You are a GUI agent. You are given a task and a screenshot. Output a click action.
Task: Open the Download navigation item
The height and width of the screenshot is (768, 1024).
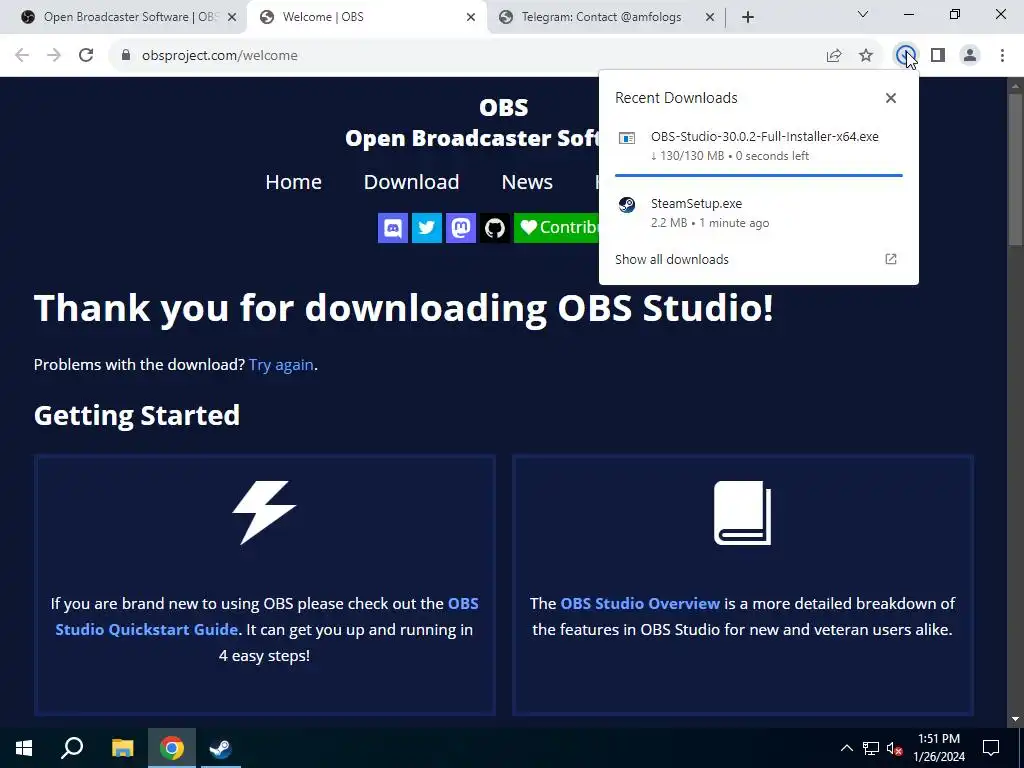coord(411,182)
